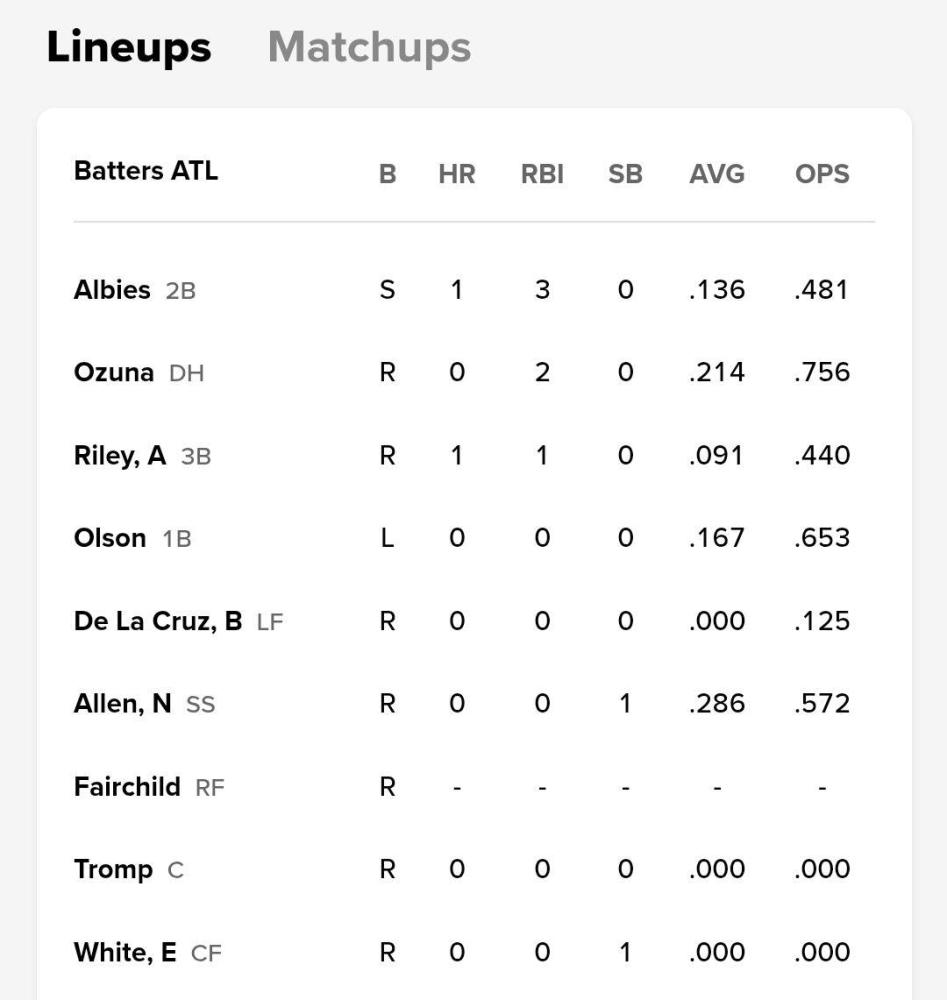Image resolution: width=947 pixels, height=1000 pixels.
Task: Tap Allen, N player row
Action: point(122,704)
